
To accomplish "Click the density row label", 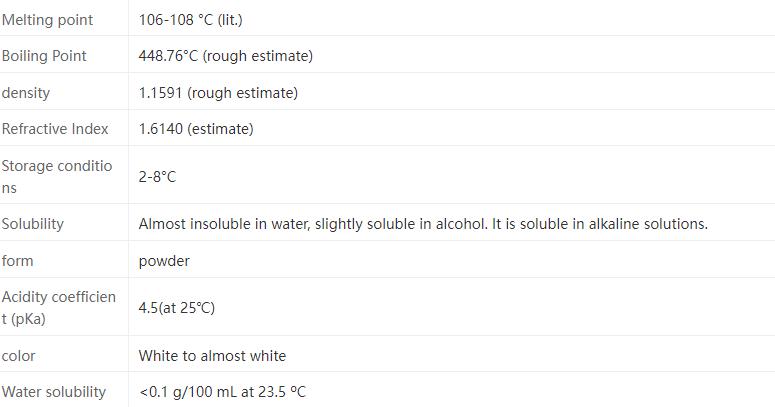I will click(26, 93).
